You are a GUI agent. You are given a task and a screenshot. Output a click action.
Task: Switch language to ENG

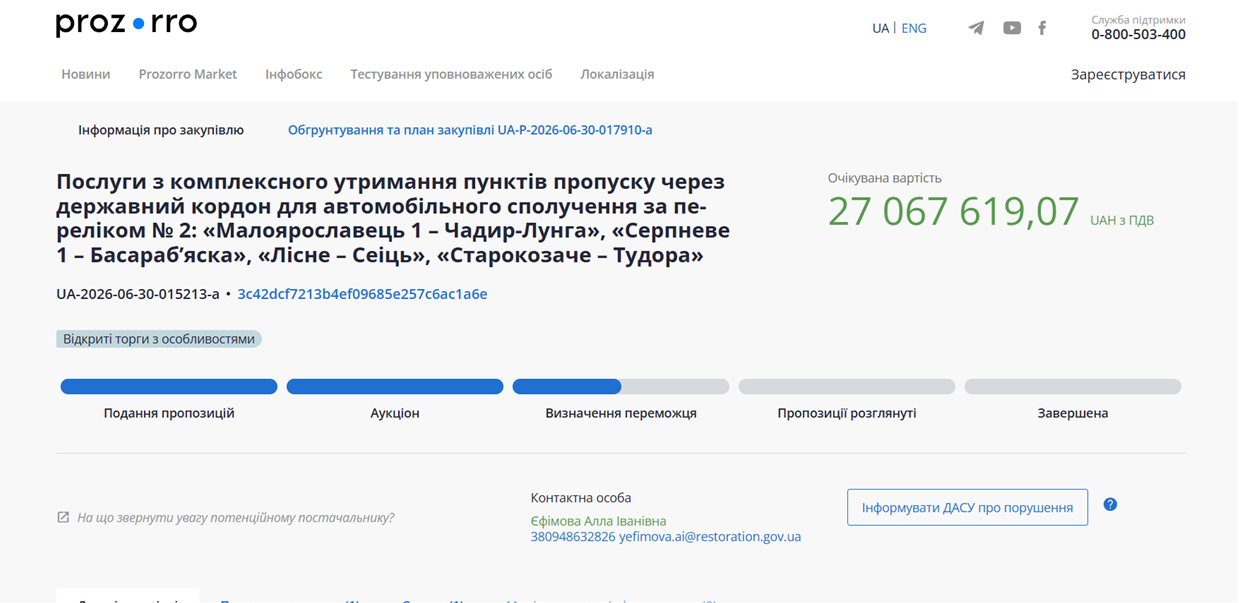914,28
